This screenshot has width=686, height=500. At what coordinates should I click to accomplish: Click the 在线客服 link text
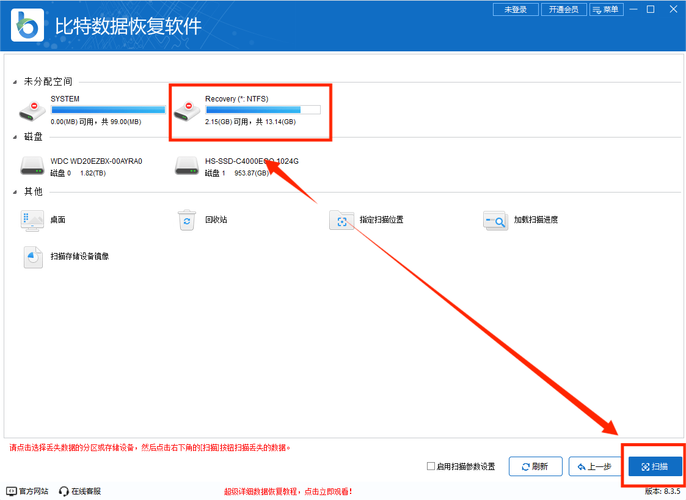86,491
